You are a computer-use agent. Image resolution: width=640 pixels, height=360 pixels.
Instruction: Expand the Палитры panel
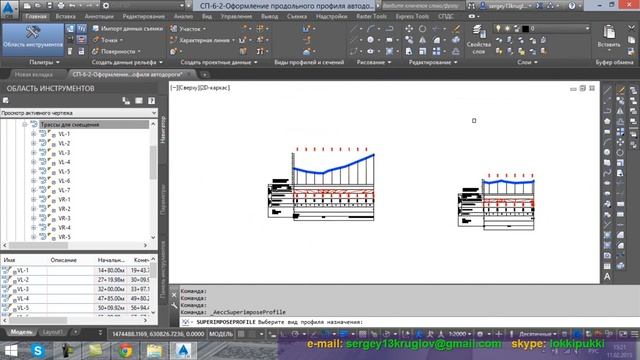coord(44,62)
